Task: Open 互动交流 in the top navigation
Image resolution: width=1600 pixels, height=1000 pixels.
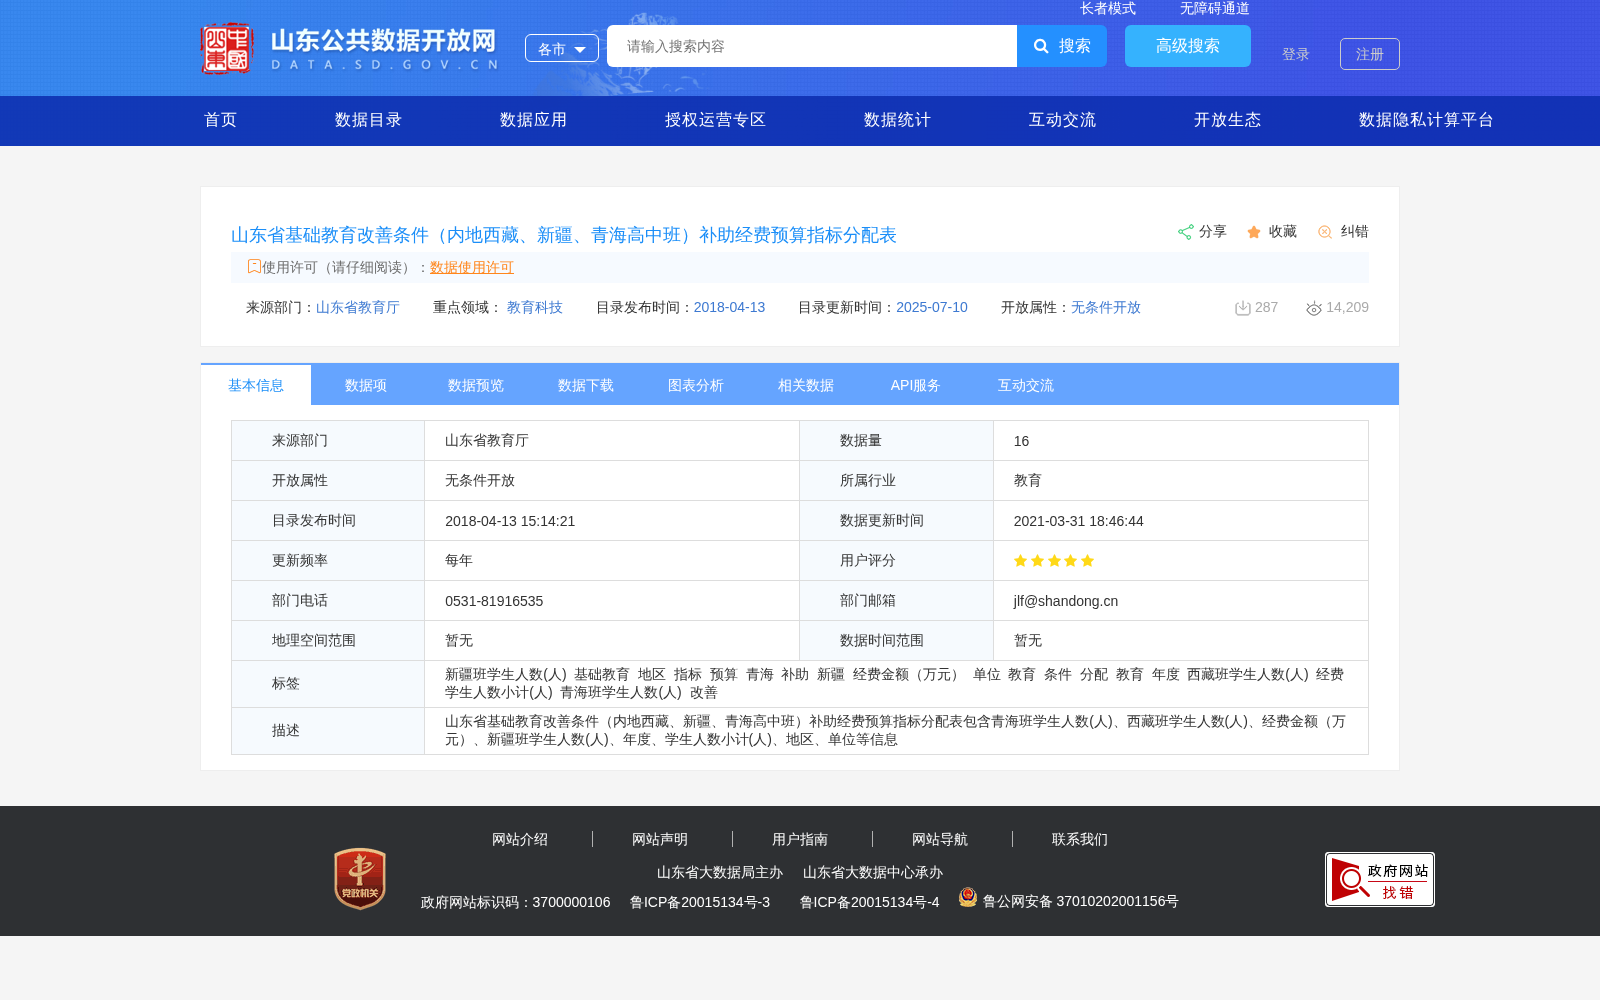Action: tap(1063, 120)
